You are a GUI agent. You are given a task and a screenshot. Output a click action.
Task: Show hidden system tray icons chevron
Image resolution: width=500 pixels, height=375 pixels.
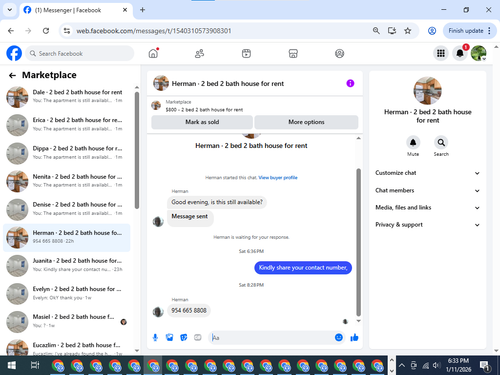[x=402, y=365]
